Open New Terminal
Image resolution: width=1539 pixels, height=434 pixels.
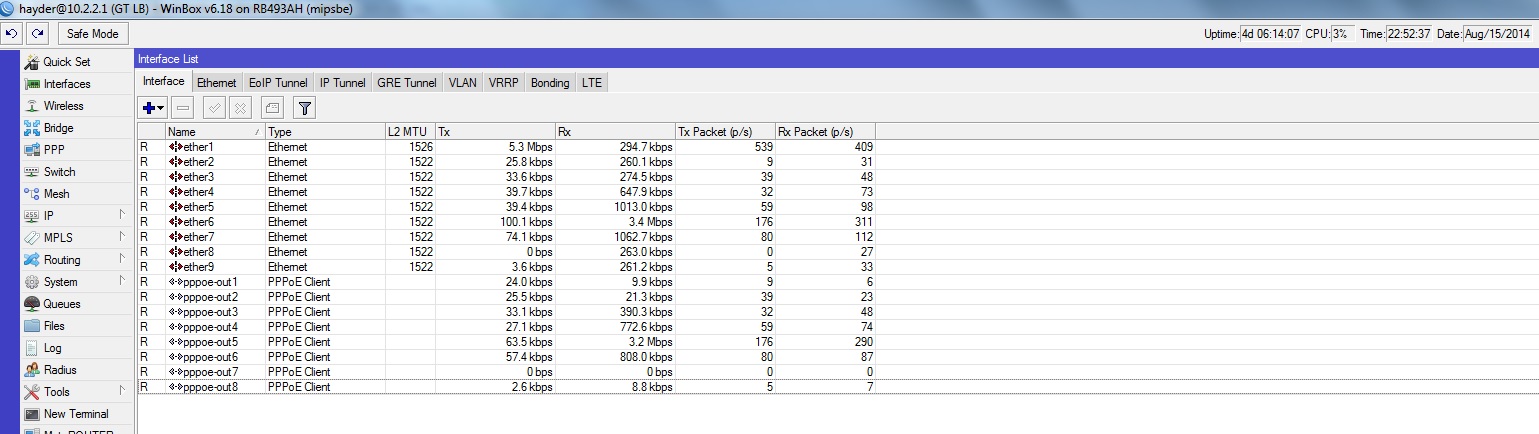(78, 414)
